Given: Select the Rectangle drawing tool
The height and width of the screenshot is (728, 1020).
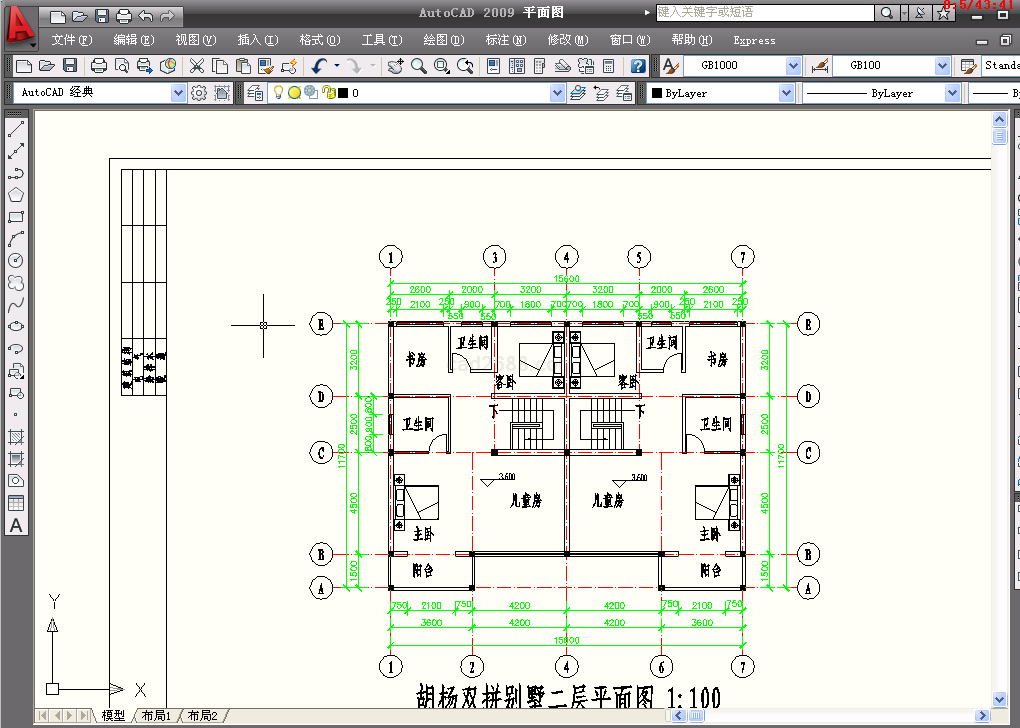Looking at the screenshot, I should (16, 217).
